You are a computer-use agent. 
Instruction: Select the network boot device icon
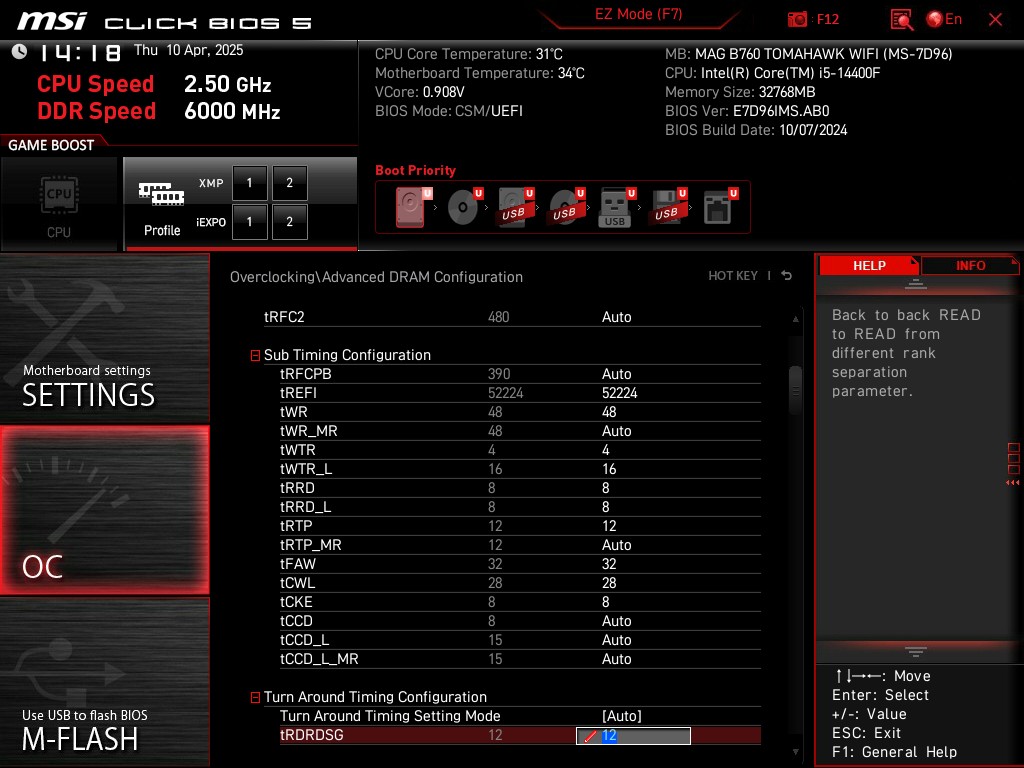pos(720,207)
